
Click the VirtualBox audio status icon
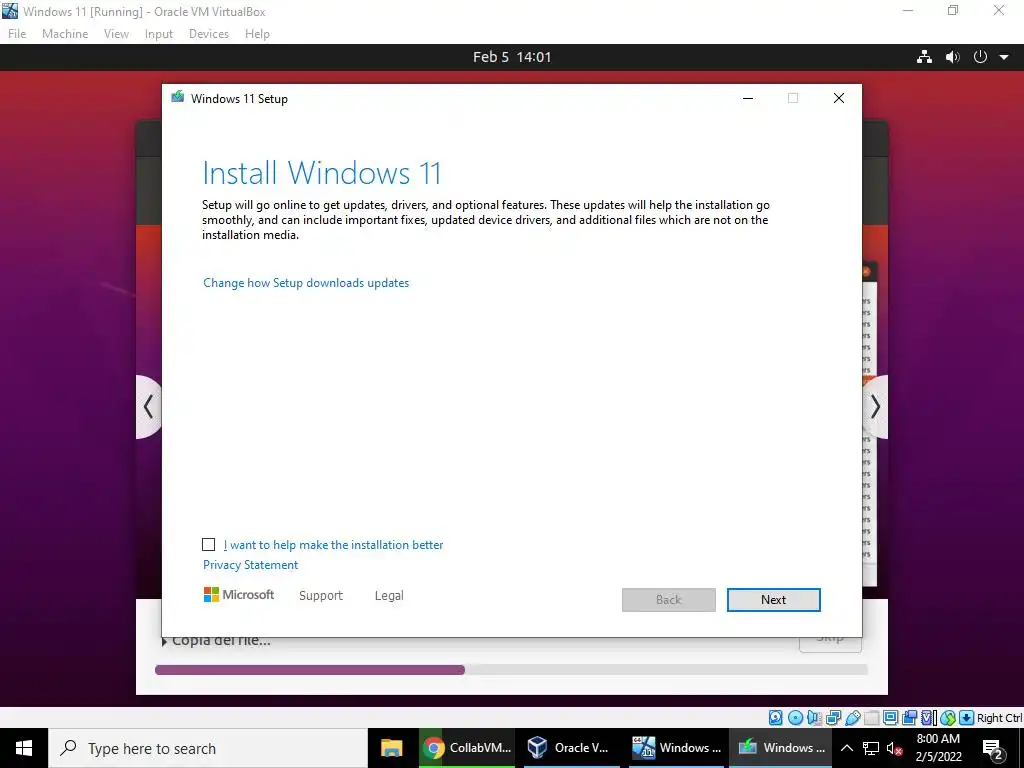814,718
